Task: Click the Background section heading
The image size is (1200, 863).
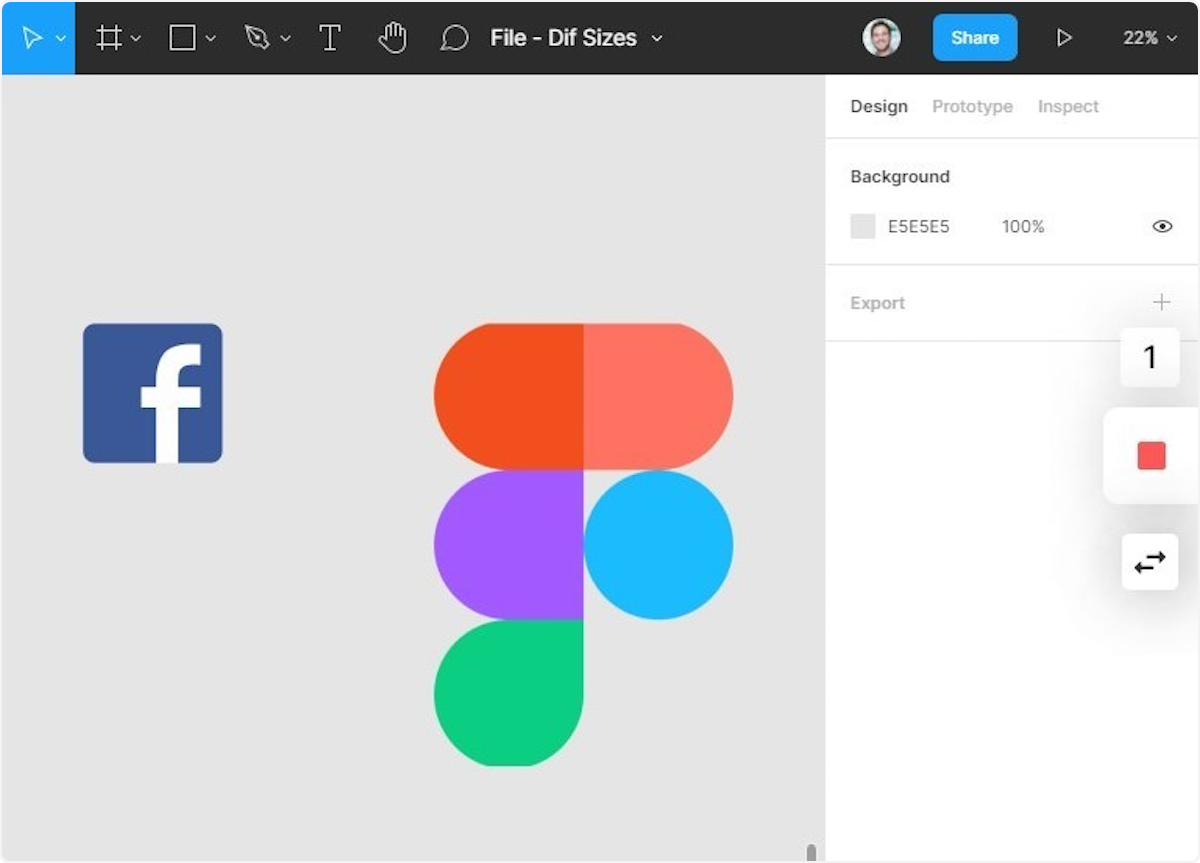Action: coord(900,177)
